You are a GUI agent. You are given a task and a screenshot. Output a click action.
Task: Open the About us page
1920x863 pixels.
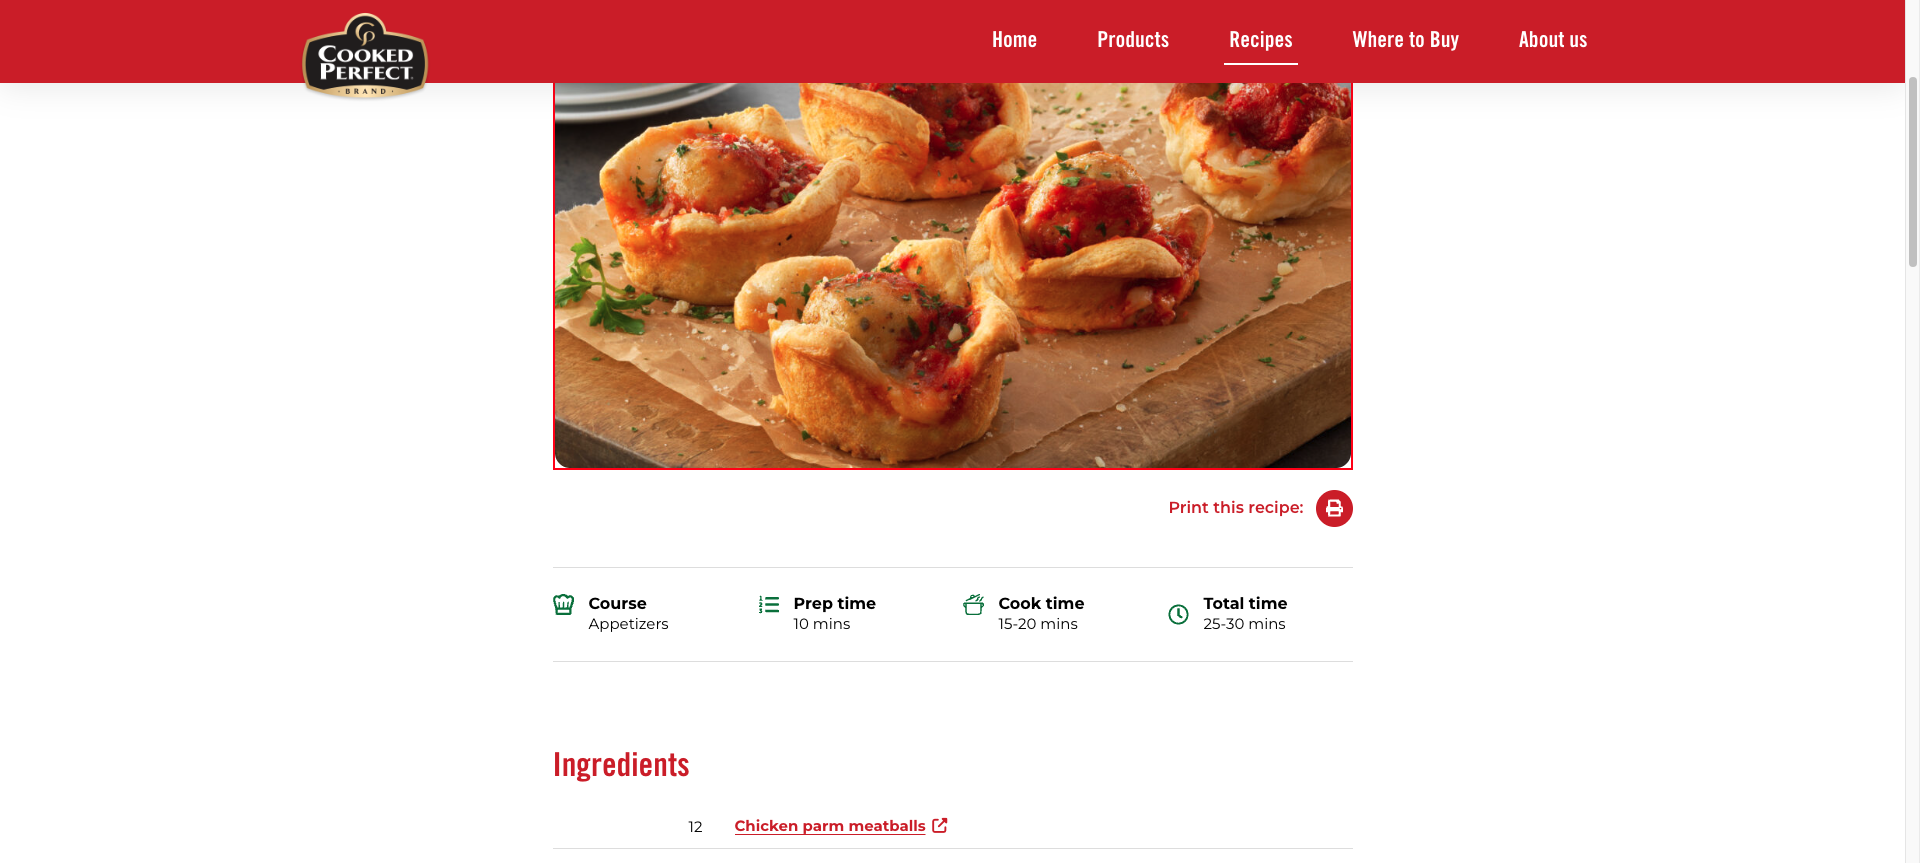1553,40
